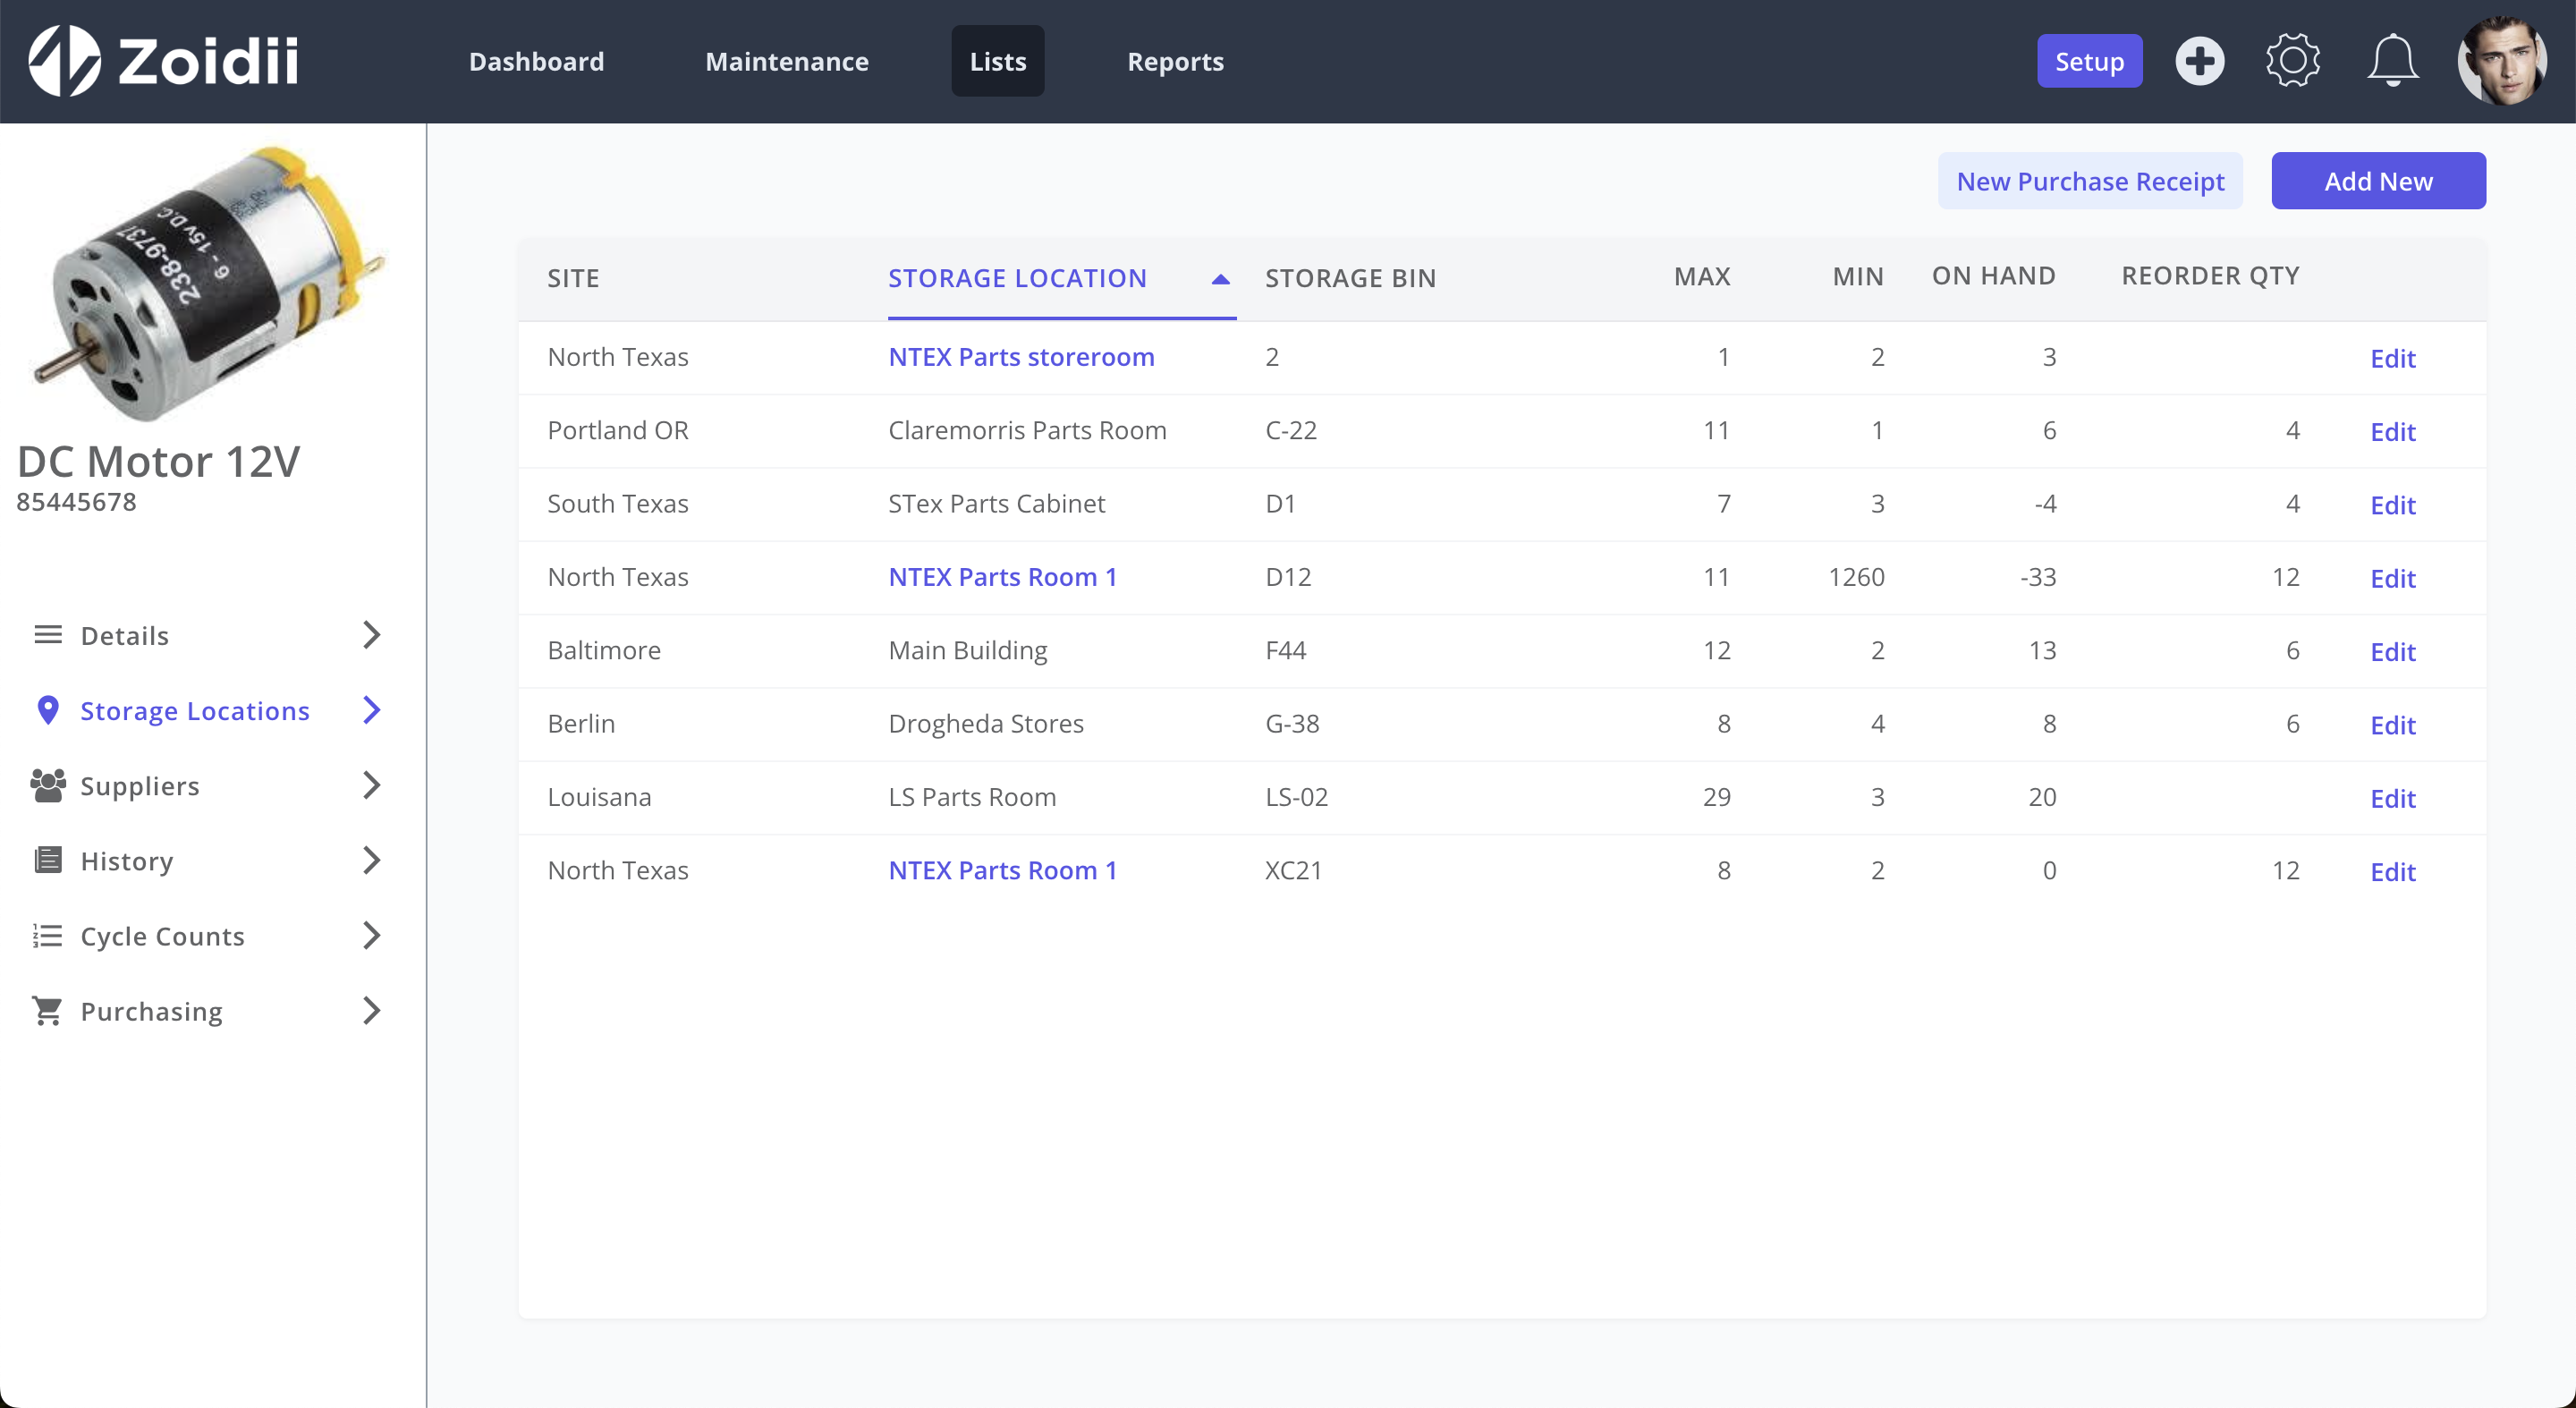Click the plus circle add icon
2576x1408 pixels.
[2199, 61]
